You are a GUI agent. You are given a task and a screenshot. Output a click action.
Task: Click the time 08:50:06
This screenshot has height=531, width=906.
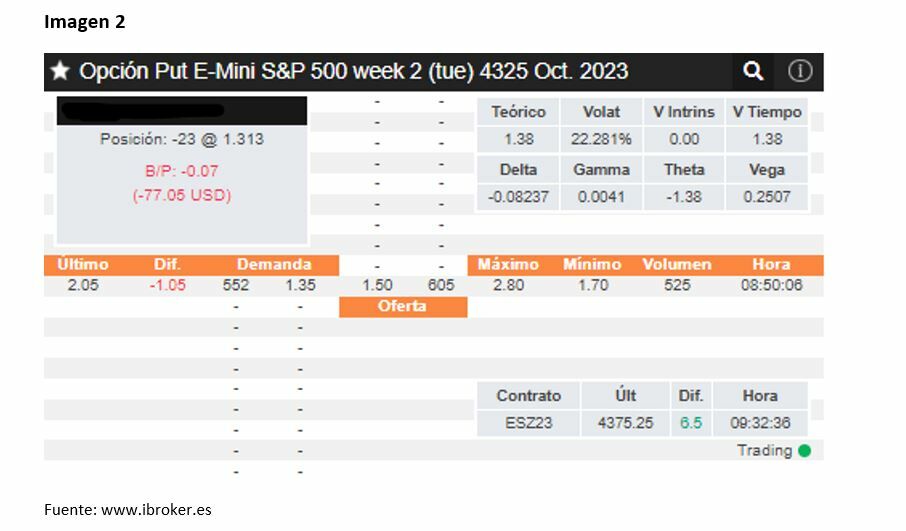click(771, 285)
